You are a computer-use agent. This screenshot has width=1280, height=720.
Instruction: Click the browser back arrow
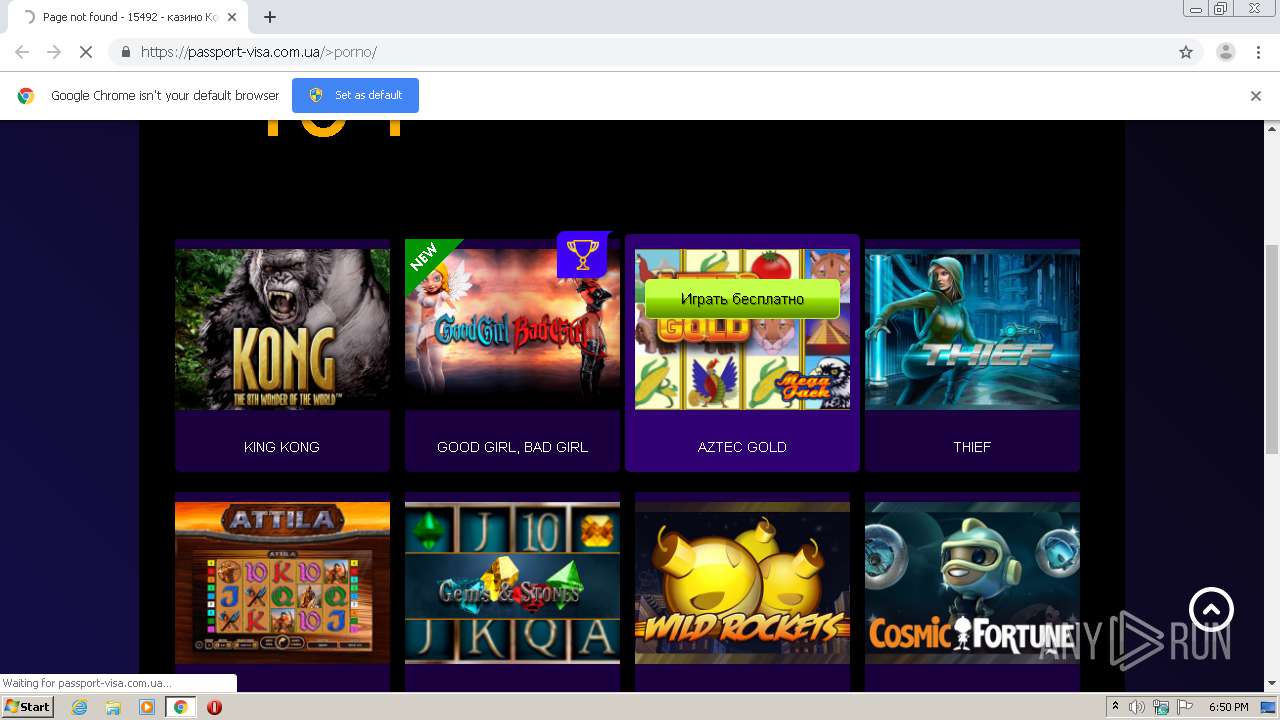[x=22, y=52]
